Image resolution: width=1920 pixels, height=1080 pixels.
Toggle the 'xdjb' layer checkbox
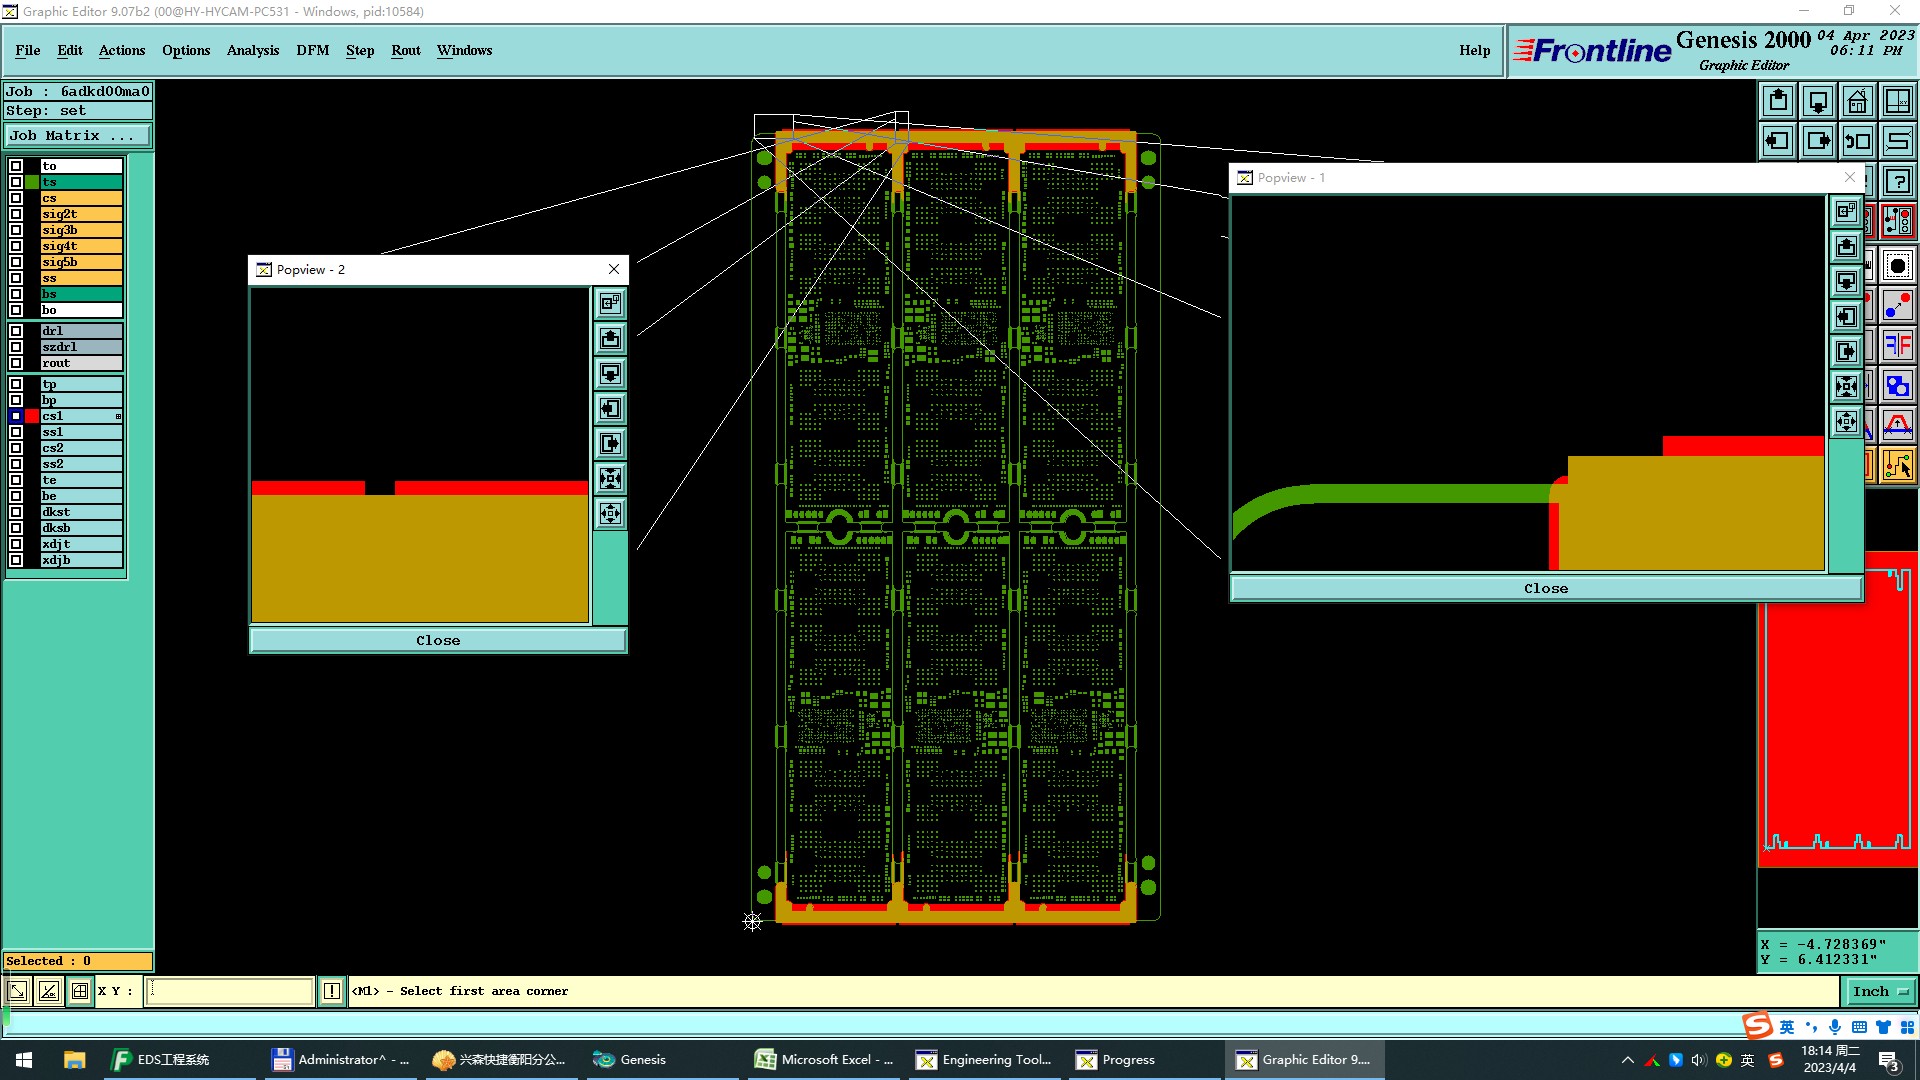(16, 560)
